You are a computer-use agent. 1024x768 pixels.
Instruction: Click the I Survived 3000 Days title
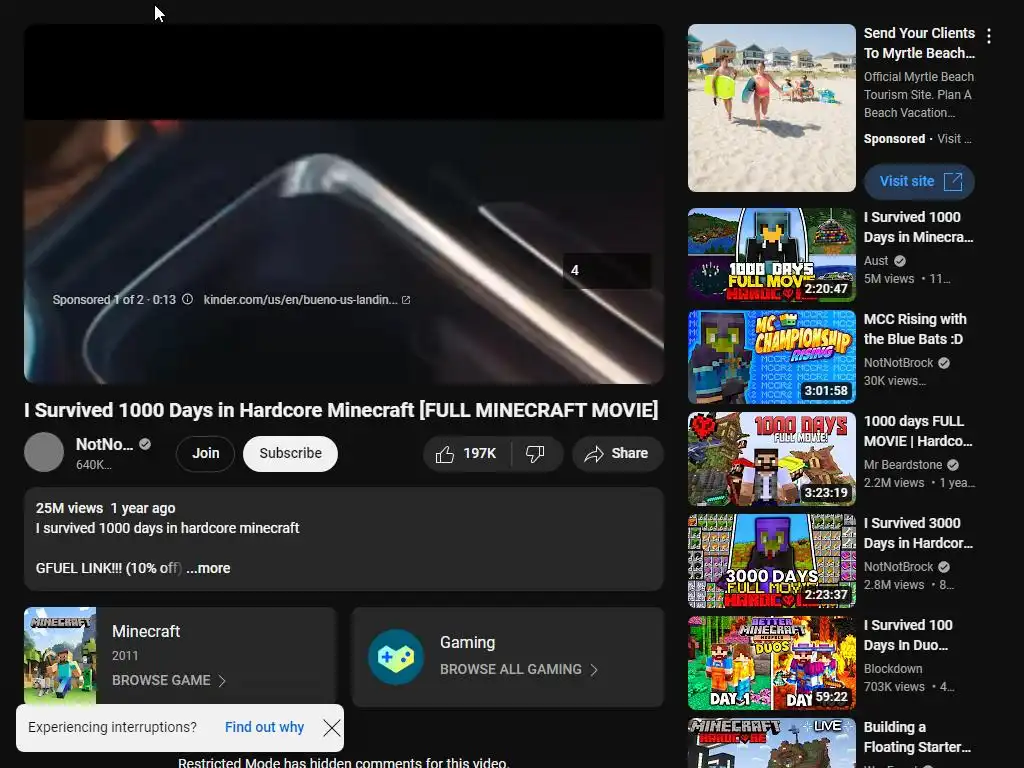pos(918,533)
